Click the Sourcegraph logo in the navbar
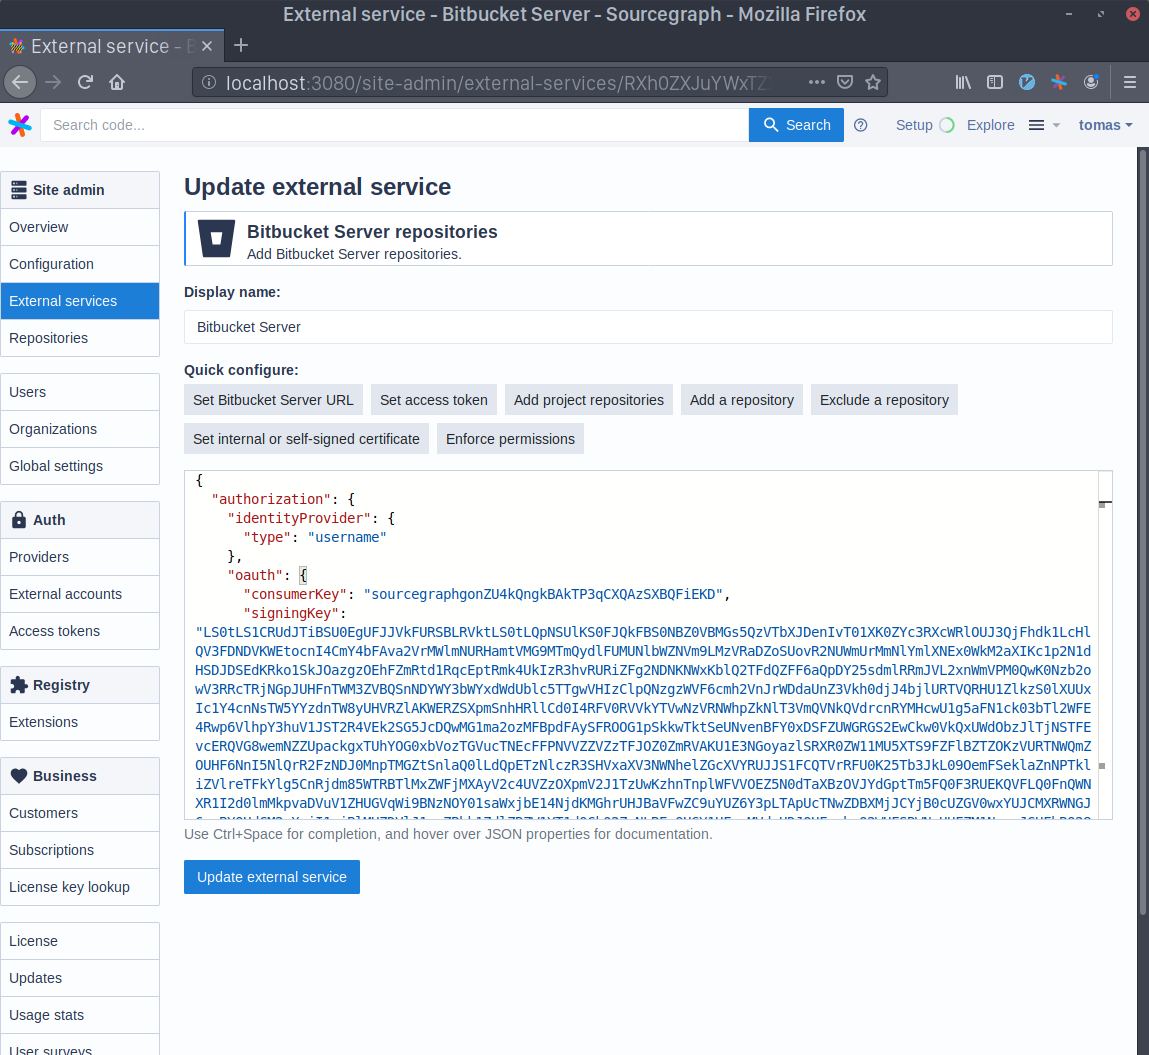The image size is (1149, 1055). tap(20, 125)
